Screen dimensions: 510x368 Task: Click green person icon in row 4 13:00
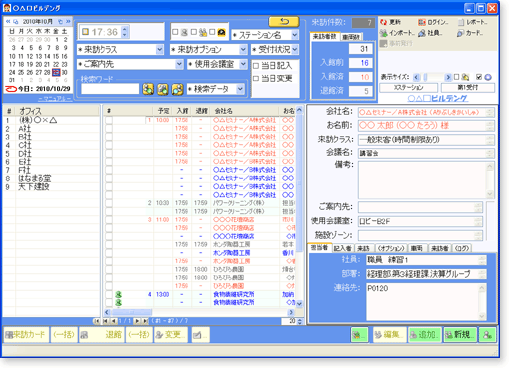pos(118,294)
